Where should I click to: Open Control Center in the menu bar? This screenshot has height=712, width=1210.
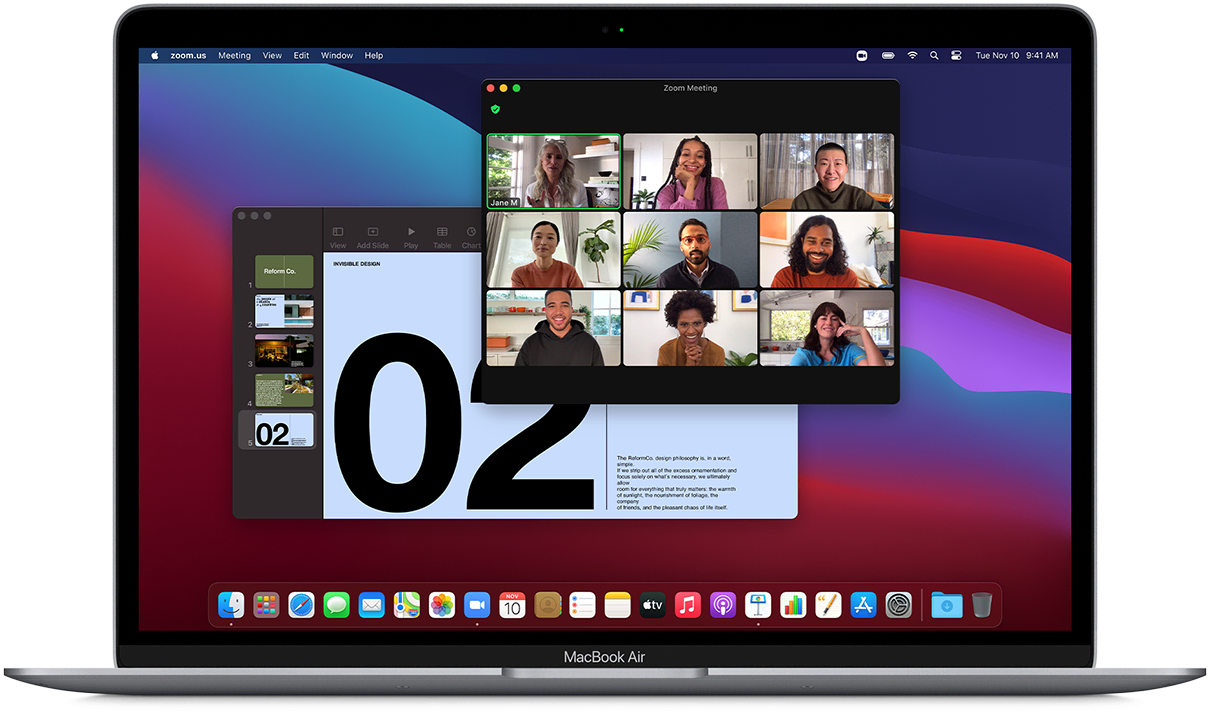click(956, 56)
